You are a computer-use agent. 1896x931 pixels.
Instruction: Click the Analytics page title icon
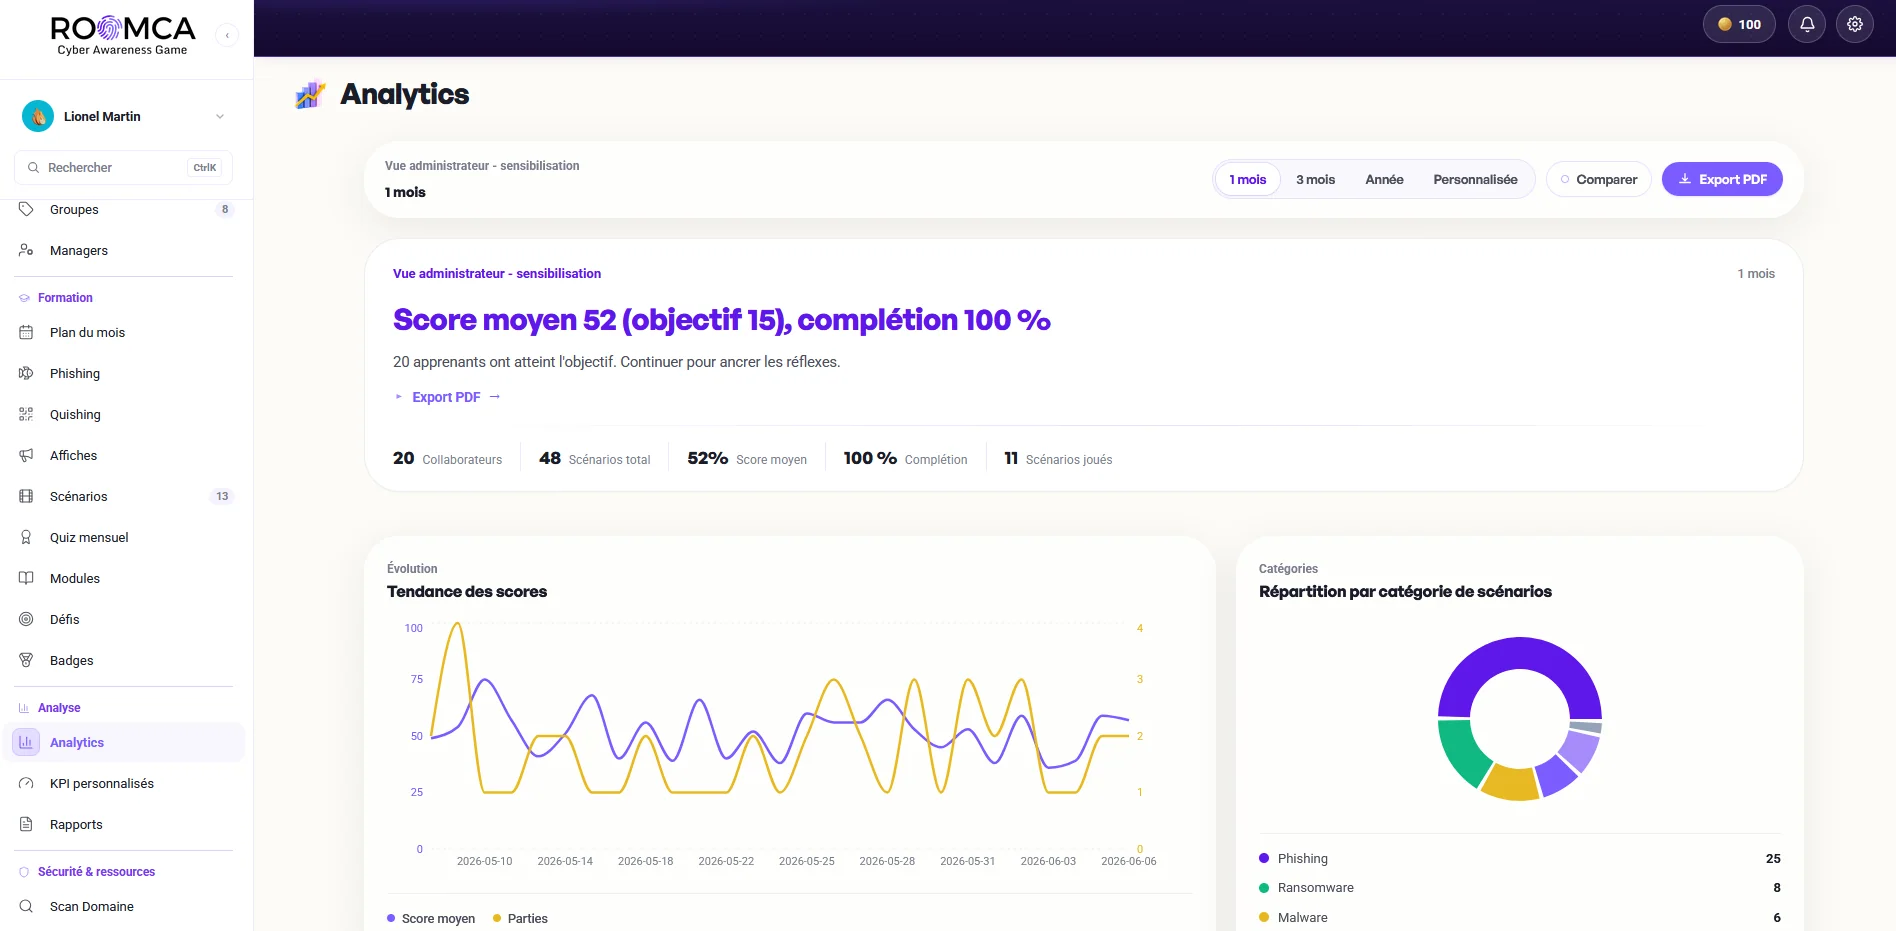[310, 94]
